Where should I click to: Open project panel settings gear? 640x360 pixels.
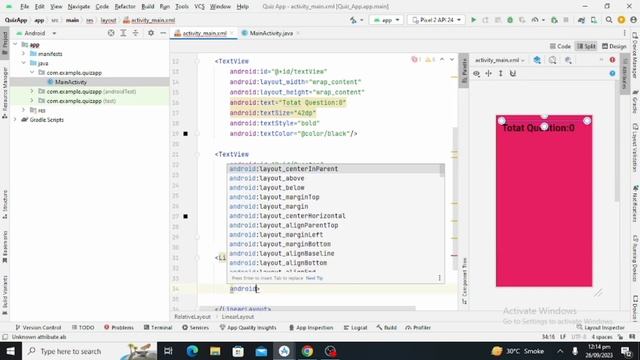pos(151,33)
